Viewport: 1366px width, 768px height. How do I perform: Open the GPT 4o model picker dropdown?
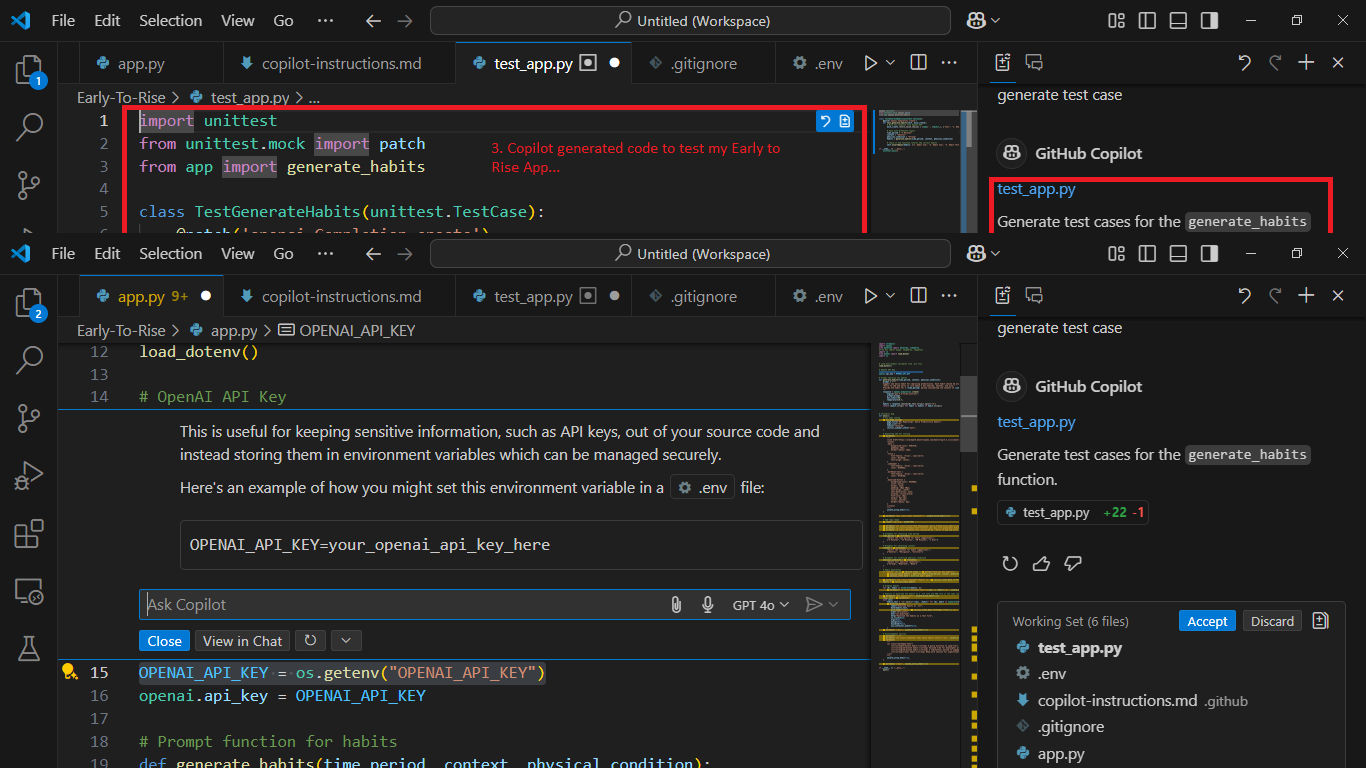[761, 605]
